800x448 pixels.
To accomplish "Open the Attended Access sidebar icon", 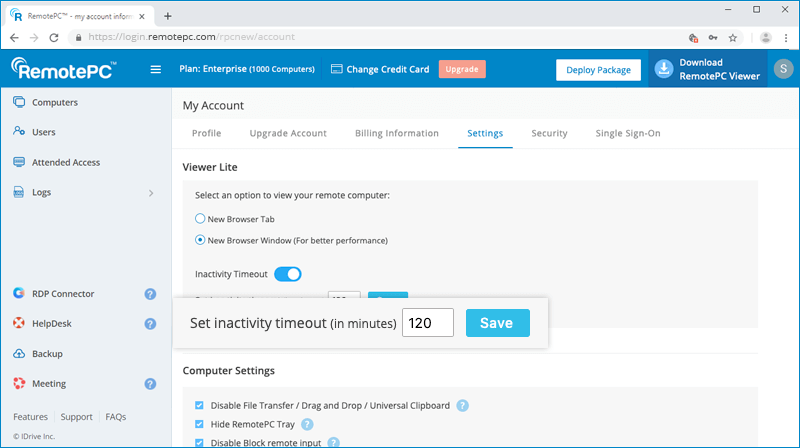I will click(19, 162).
